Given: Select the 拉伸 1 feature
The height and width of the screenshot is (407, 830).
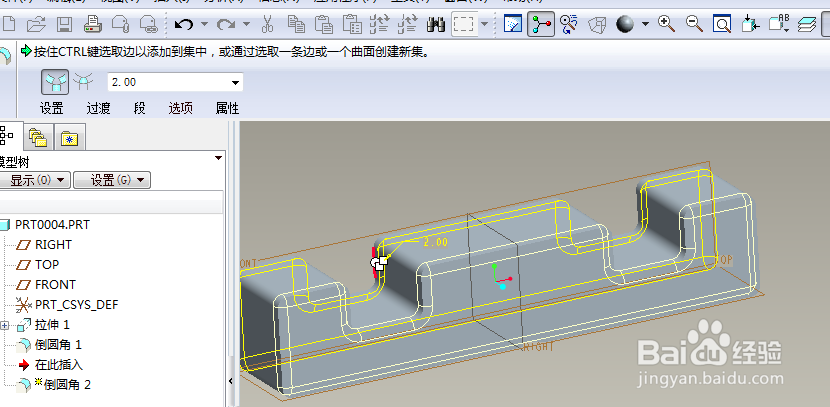Looking at the screenshot, I should [52, 324].
